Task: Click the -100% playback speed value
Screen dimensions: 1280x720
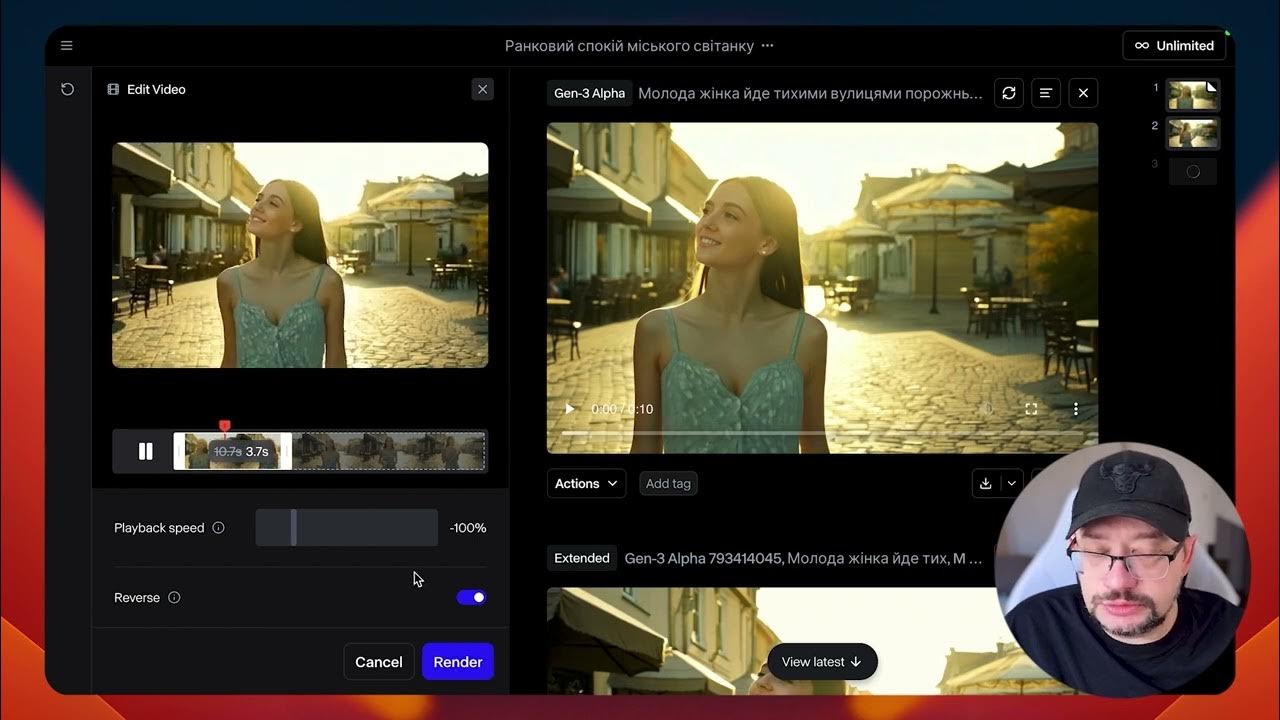Action: 468,528
